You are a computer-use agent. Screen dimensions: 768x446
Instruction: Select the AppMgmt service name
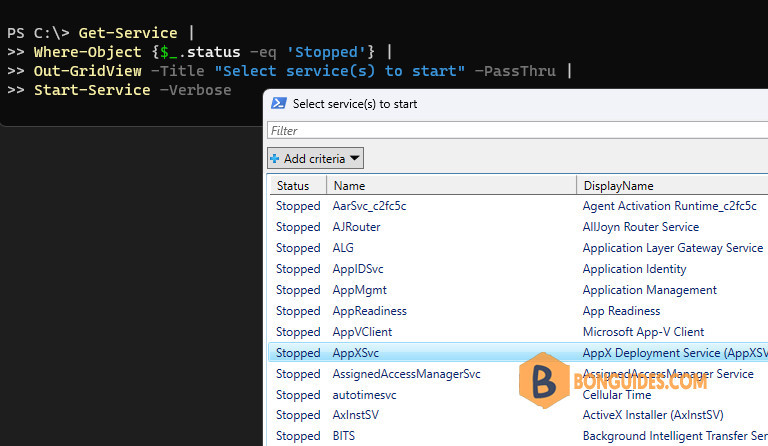tap(360, 290)
